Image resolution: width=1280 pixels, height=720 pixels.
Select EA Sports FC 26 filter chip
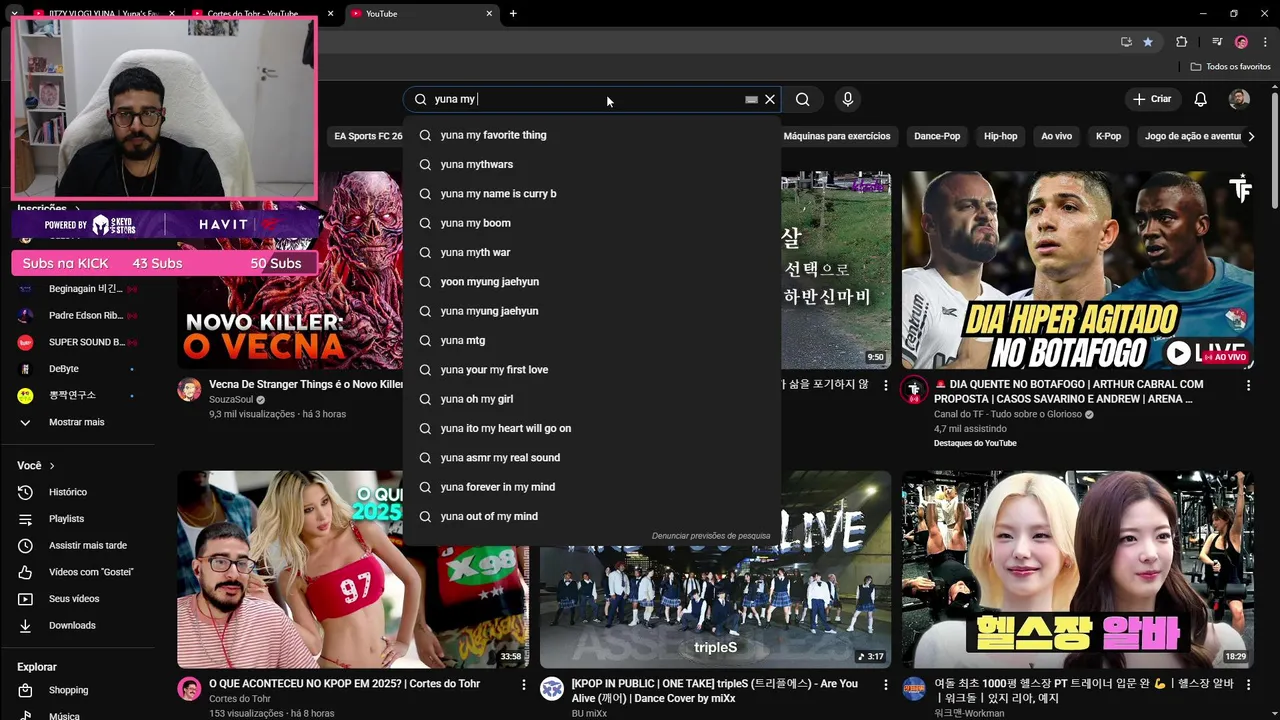[x=368, y=136]
